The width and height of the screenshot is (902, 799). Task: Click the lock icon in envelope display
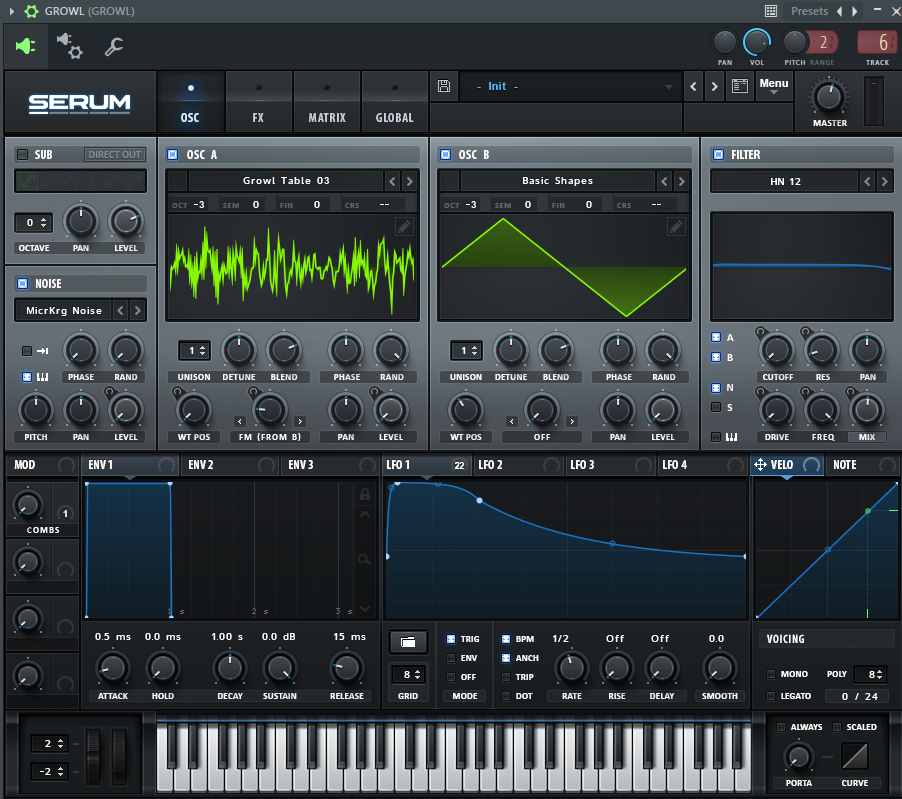click(365, 494)
